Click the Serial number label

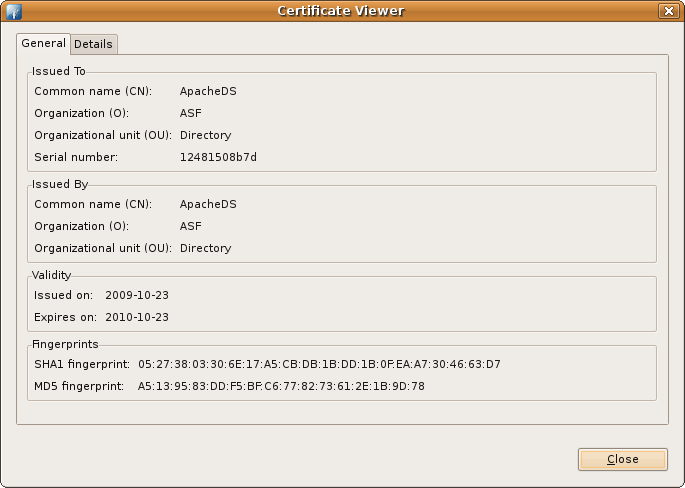(76, 157)
